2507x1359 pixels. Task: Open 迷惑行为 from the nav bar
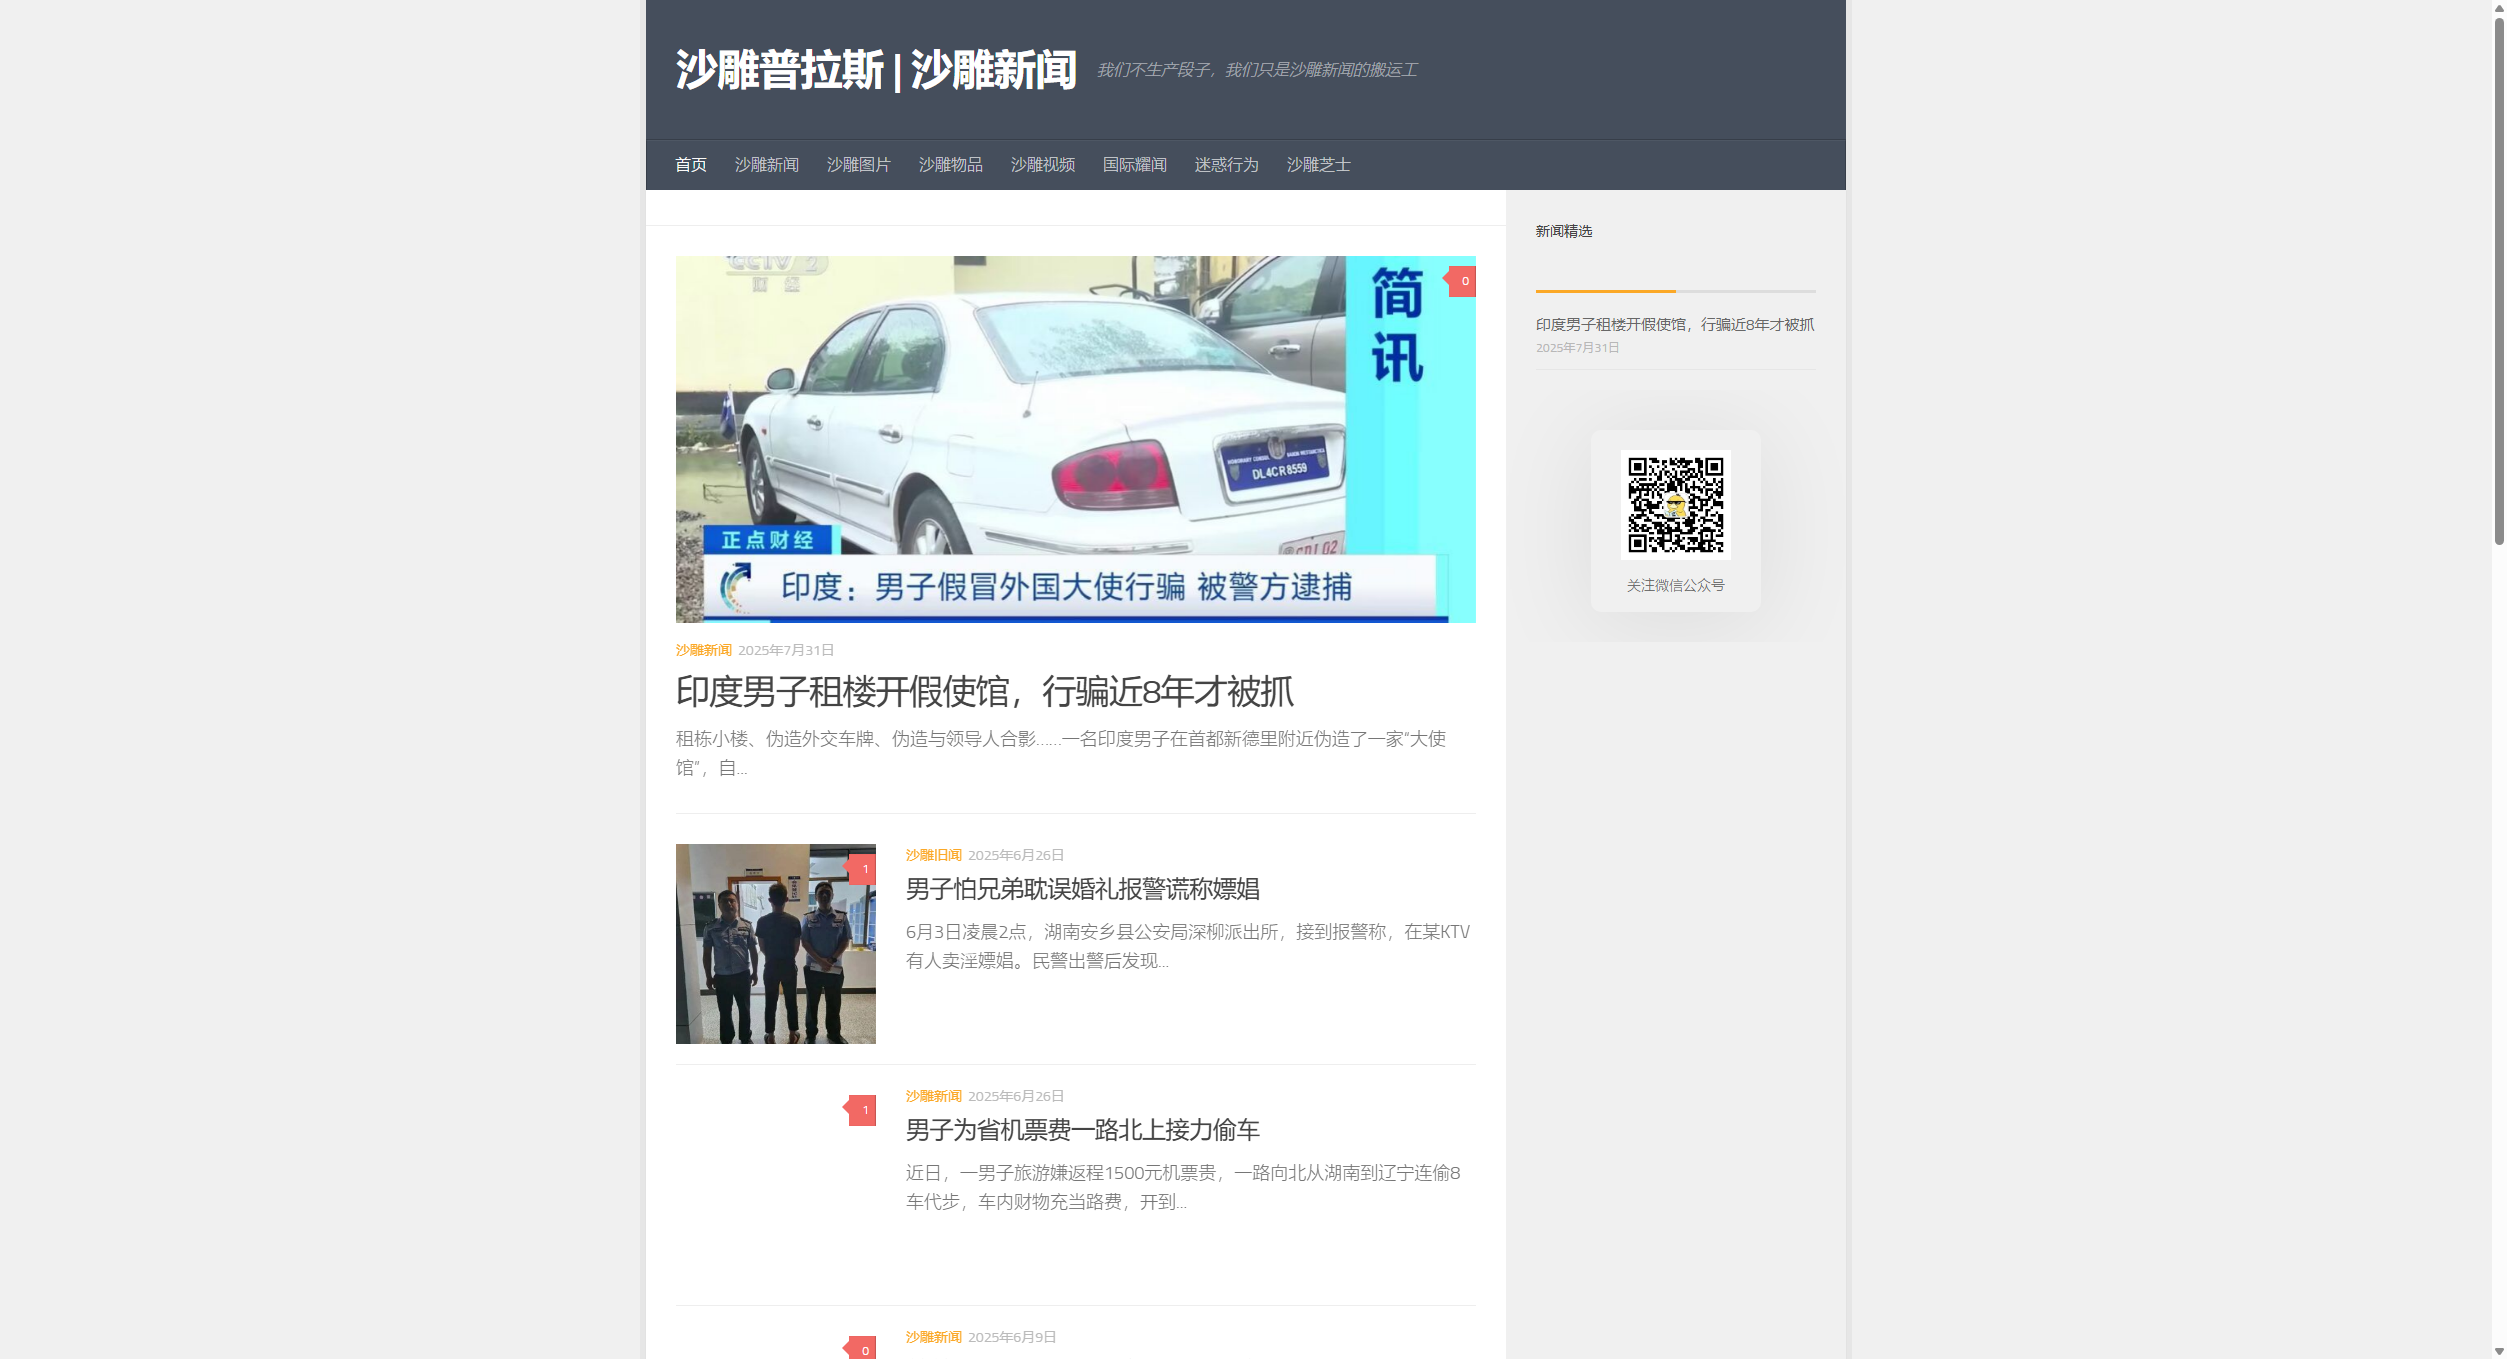tap(1226, 165)
